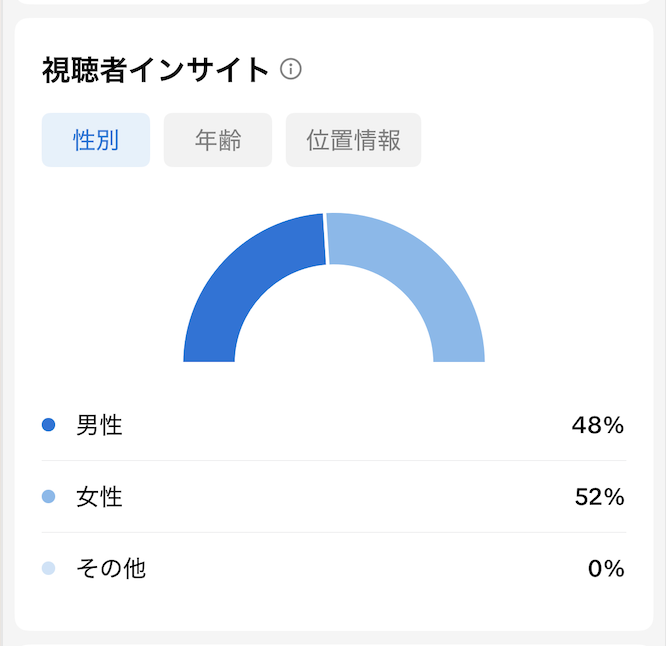Viewport: 666px width, 646px height.
Task: Select the 性別 tab
Action: 96,140
